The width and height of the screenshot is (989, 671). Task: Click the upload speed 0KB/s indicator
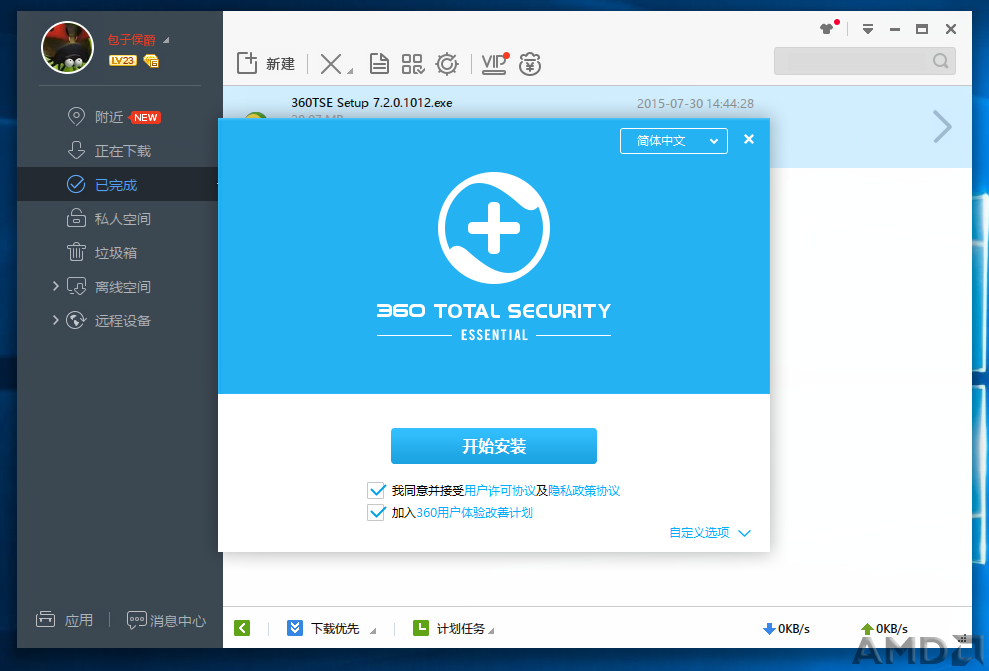click(884, 629)
